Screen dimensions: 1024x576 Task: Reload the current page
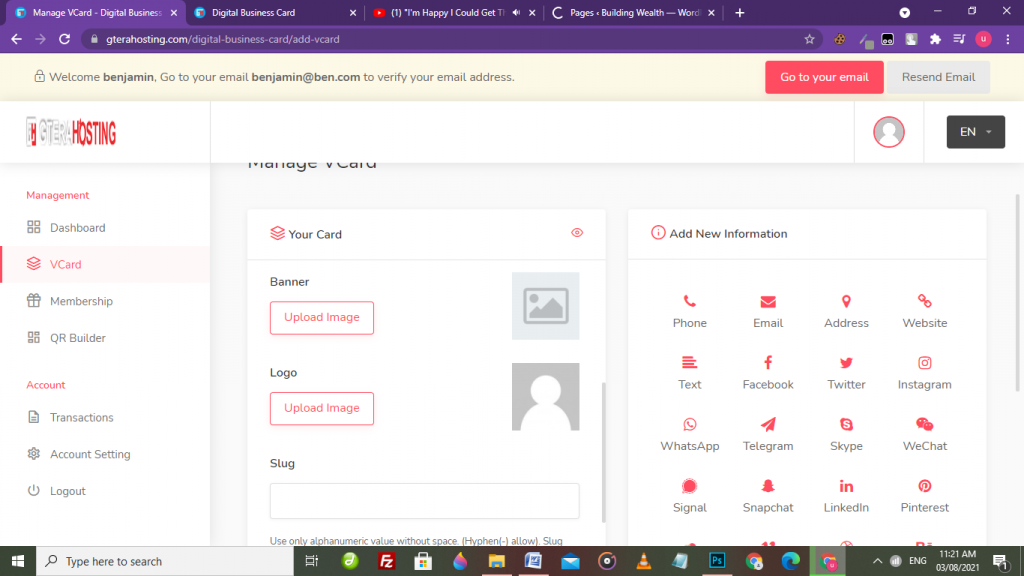click(x=64, y=39)
